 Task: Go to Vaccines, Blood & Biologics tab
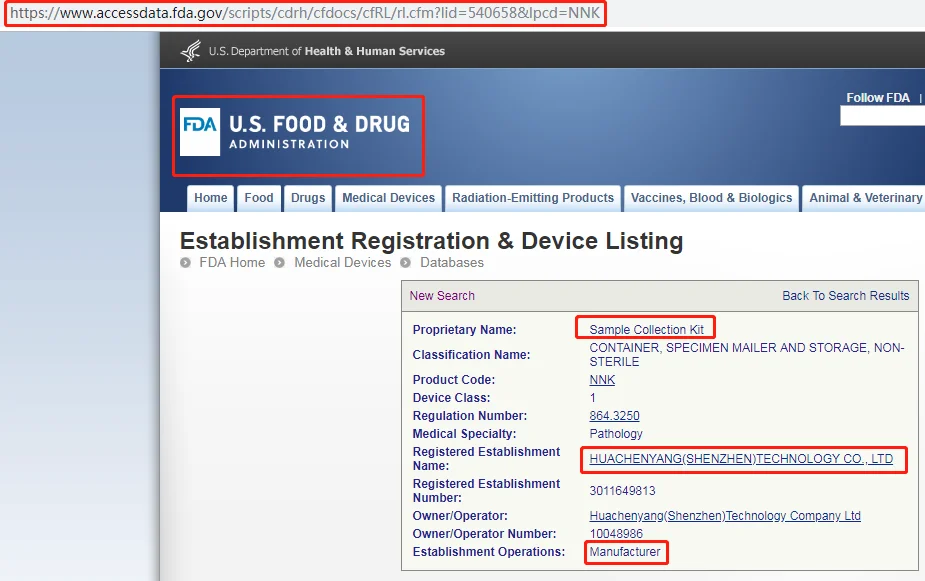click(x=711, y=198)
